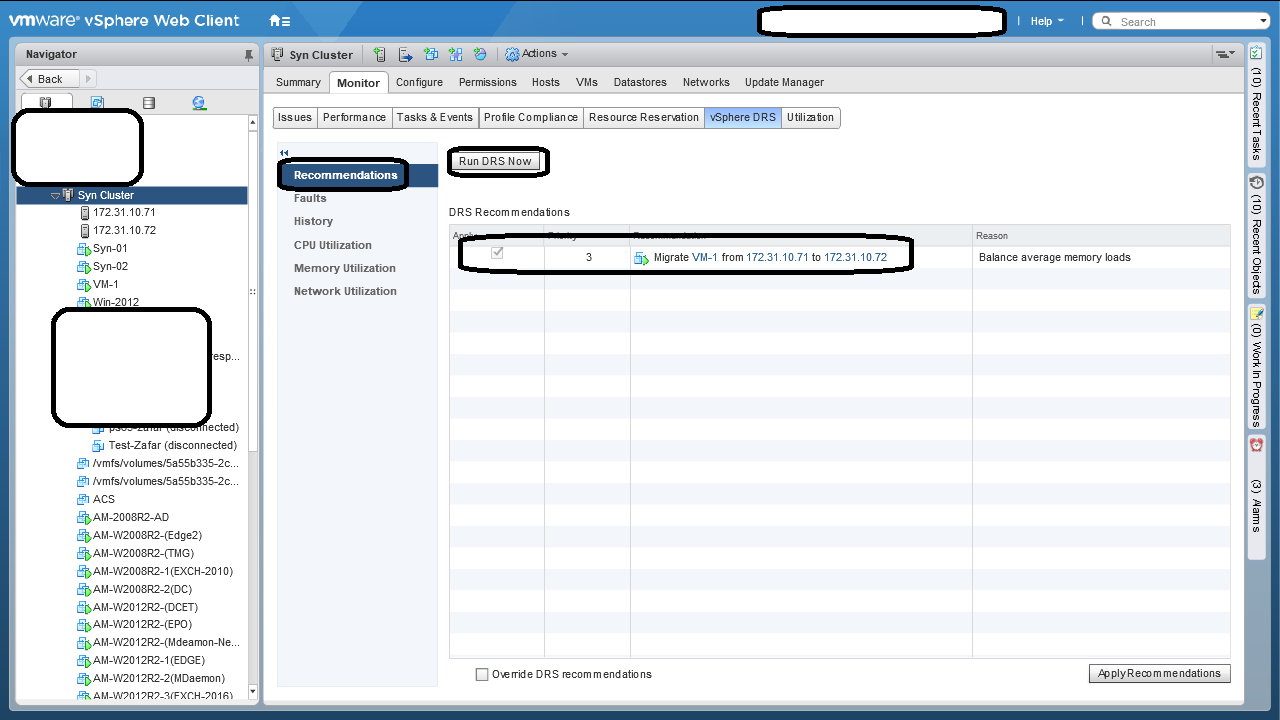Click the Search input field
Viewport: 1280px width, 720px height.
[1185, 21]
